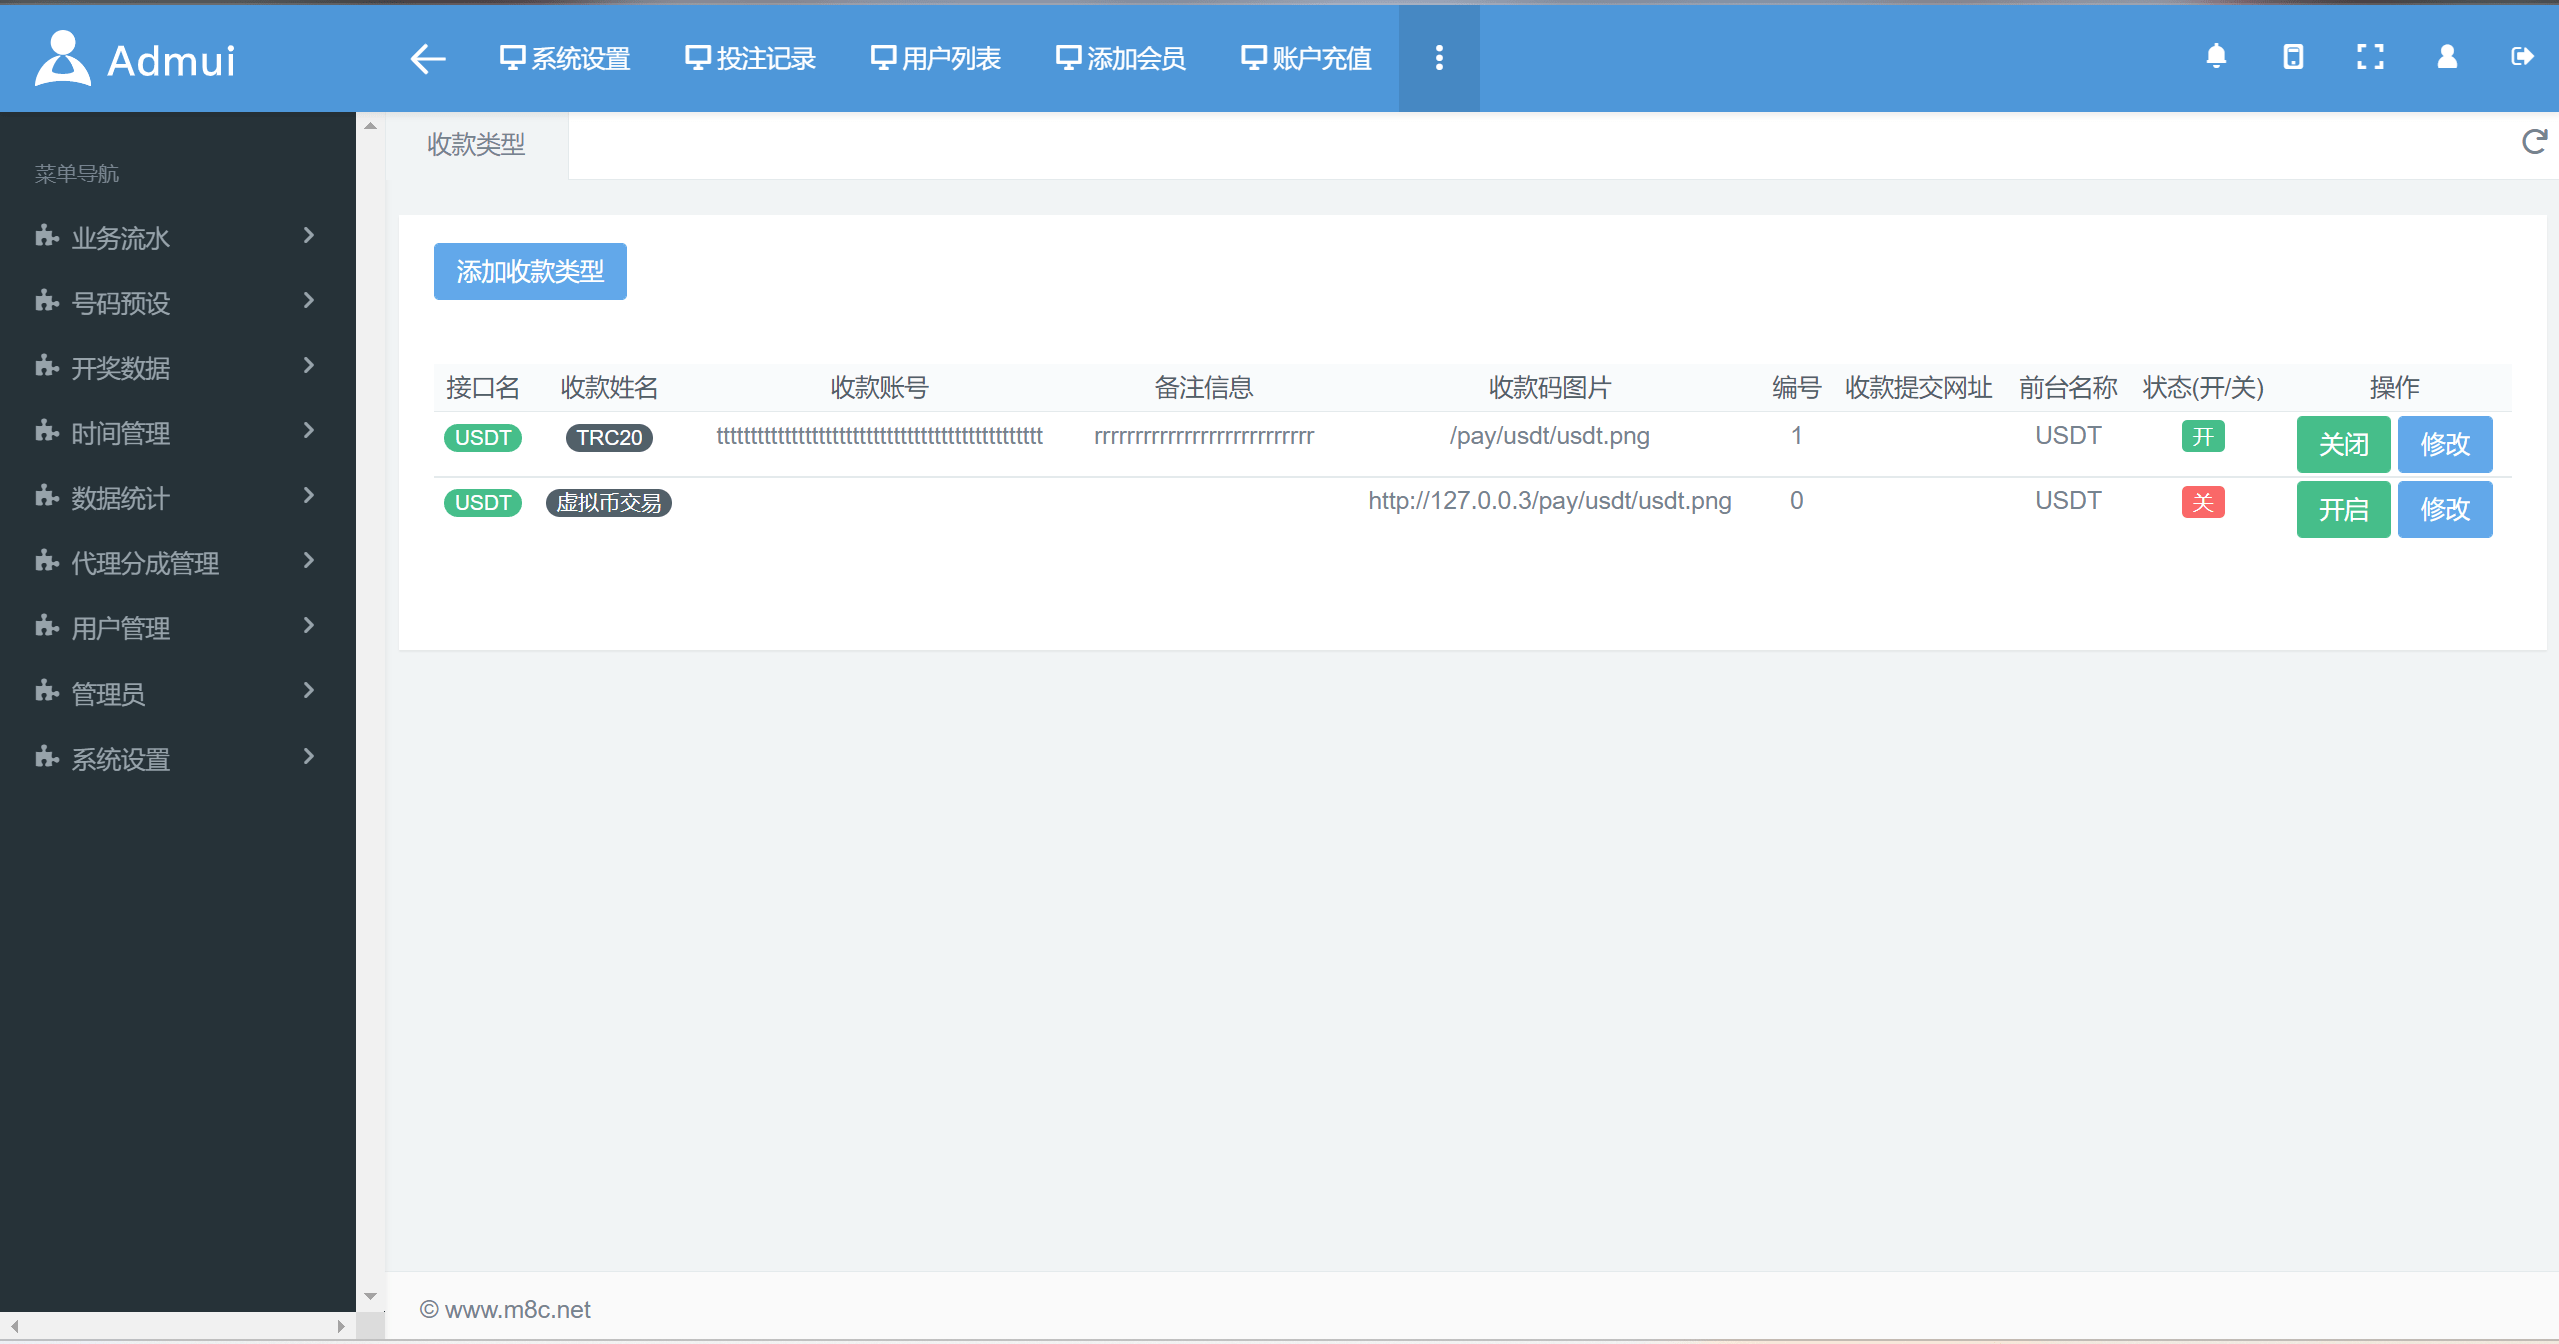Click the logout icon at top right

pos(2522,57)
